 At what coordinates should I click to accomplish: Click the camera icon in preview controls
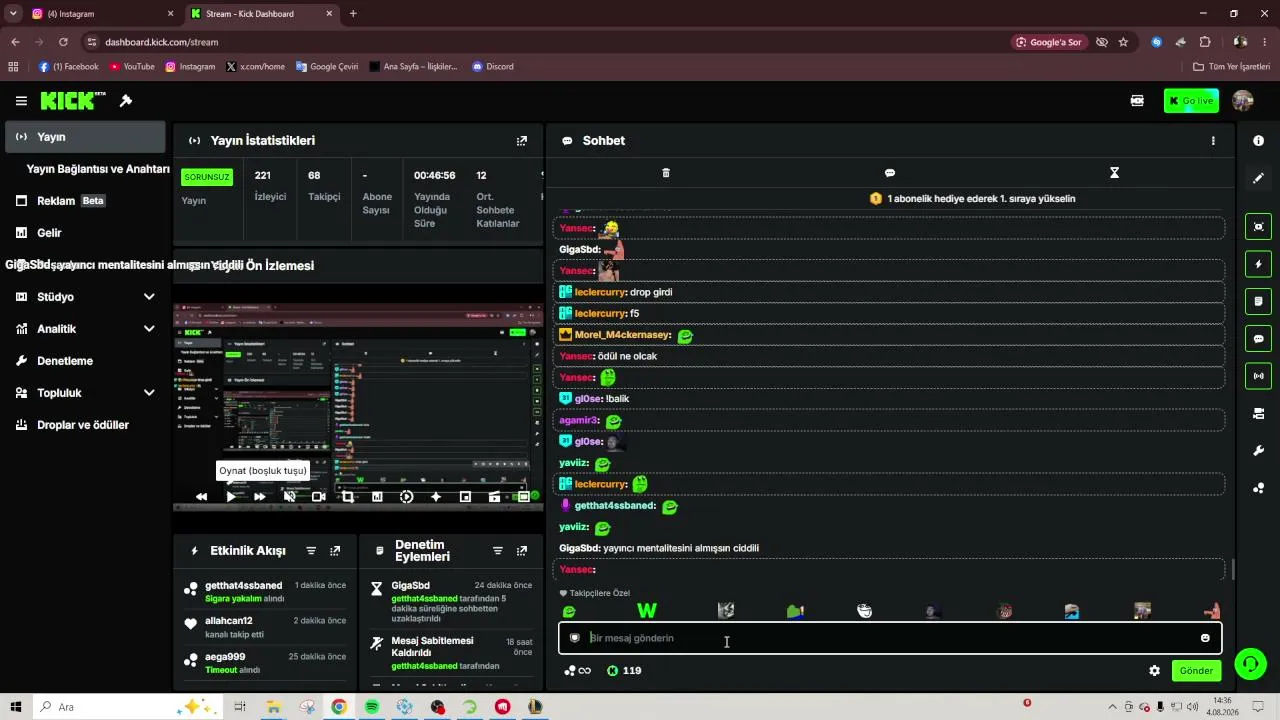[x=318, y=496]
